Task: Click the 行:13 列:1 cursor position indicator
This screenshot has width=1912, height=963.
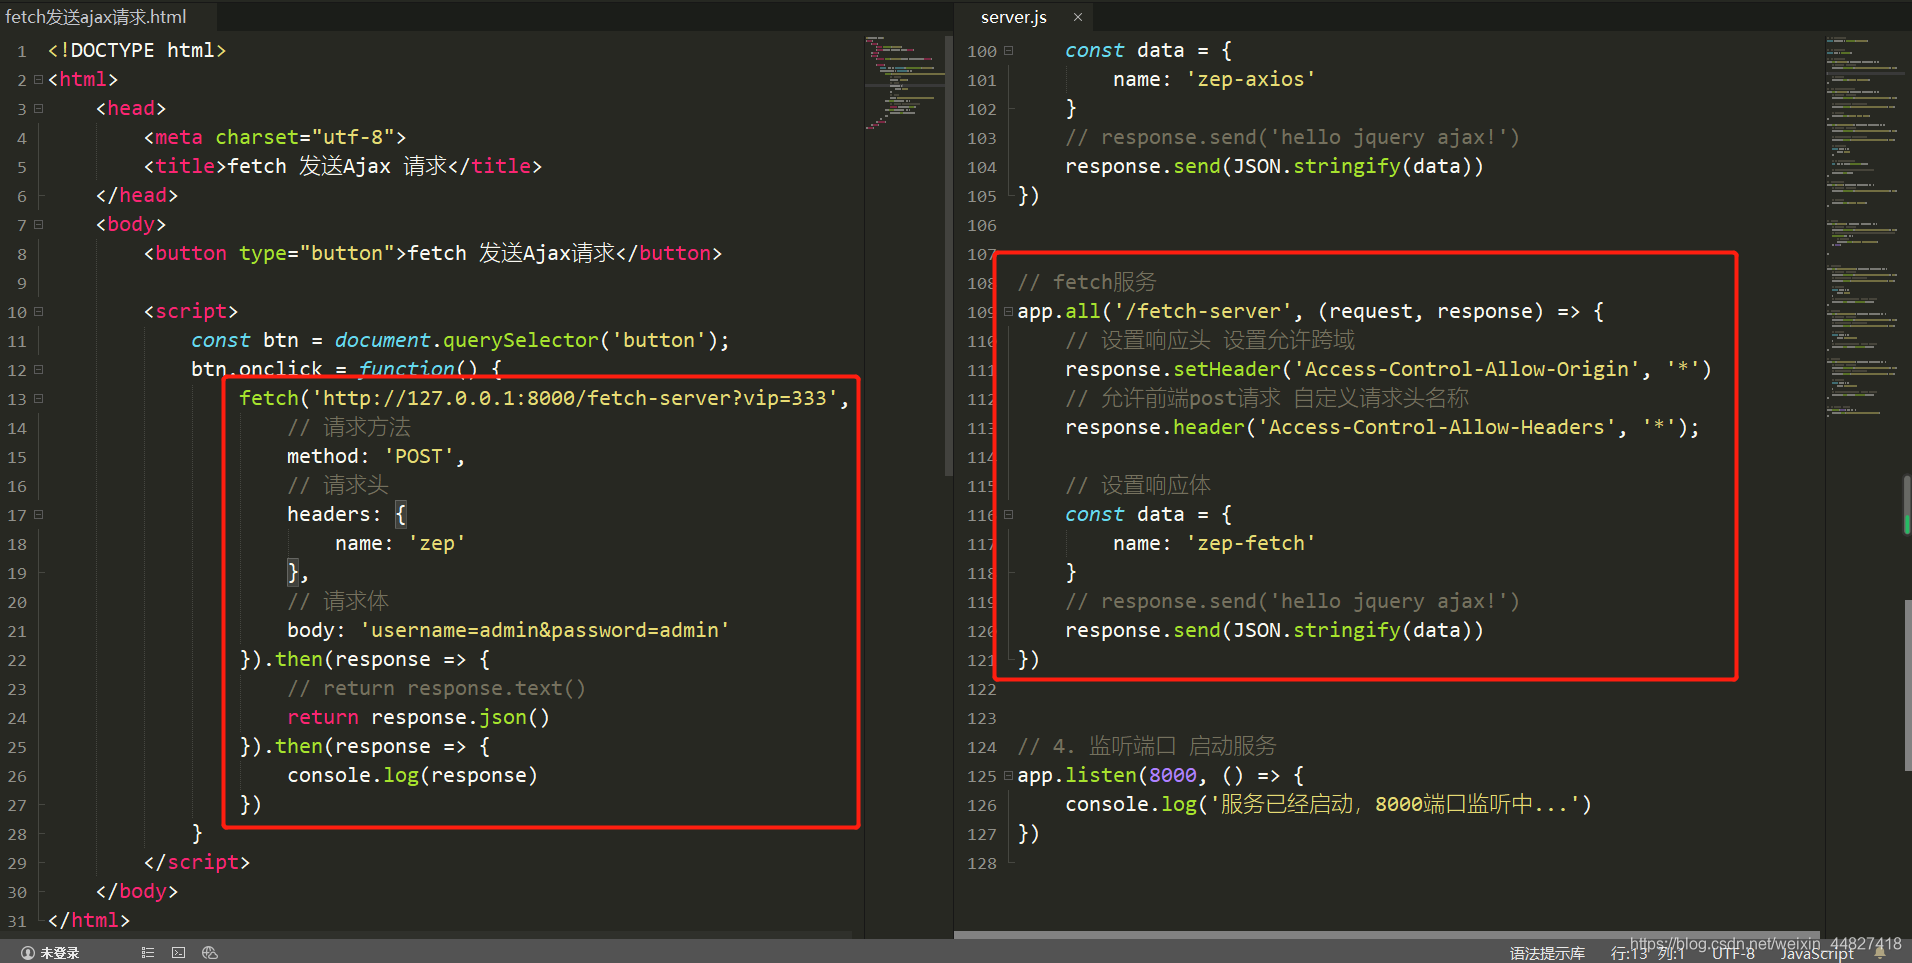Action: pyautogui.click(x=1648, y=953)
